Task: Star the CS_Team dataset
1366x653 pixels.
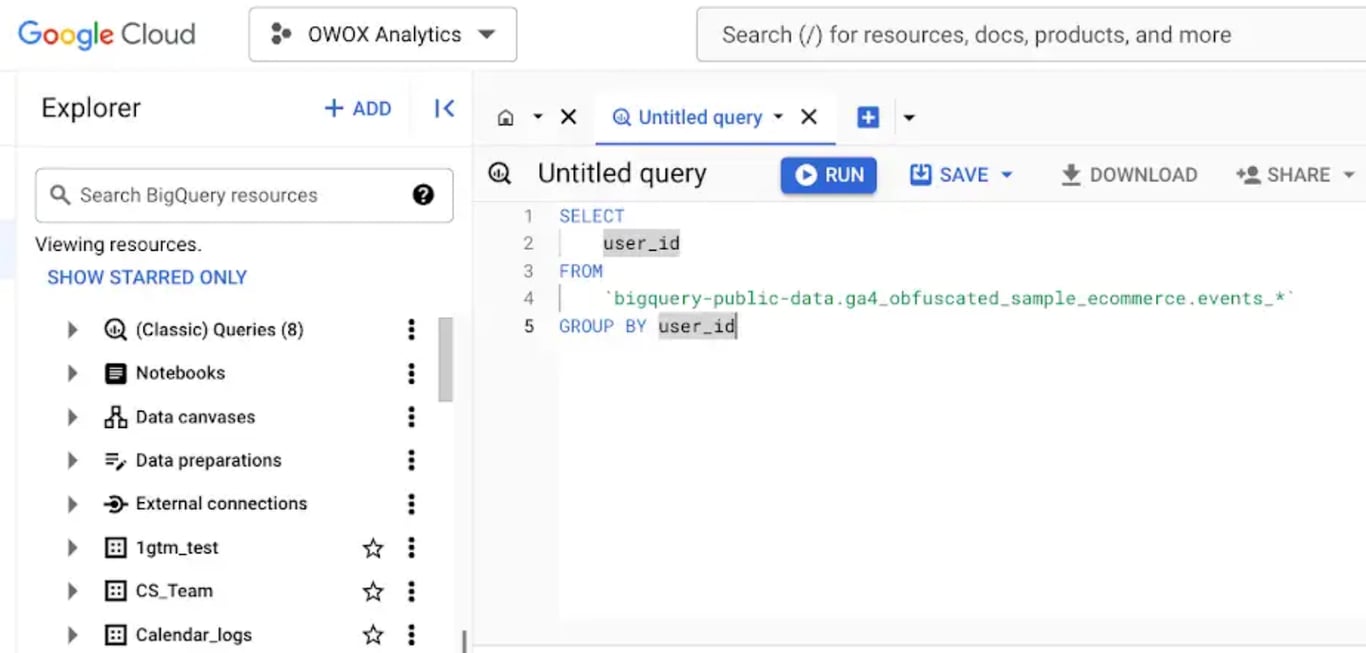Action: point(373,591)
